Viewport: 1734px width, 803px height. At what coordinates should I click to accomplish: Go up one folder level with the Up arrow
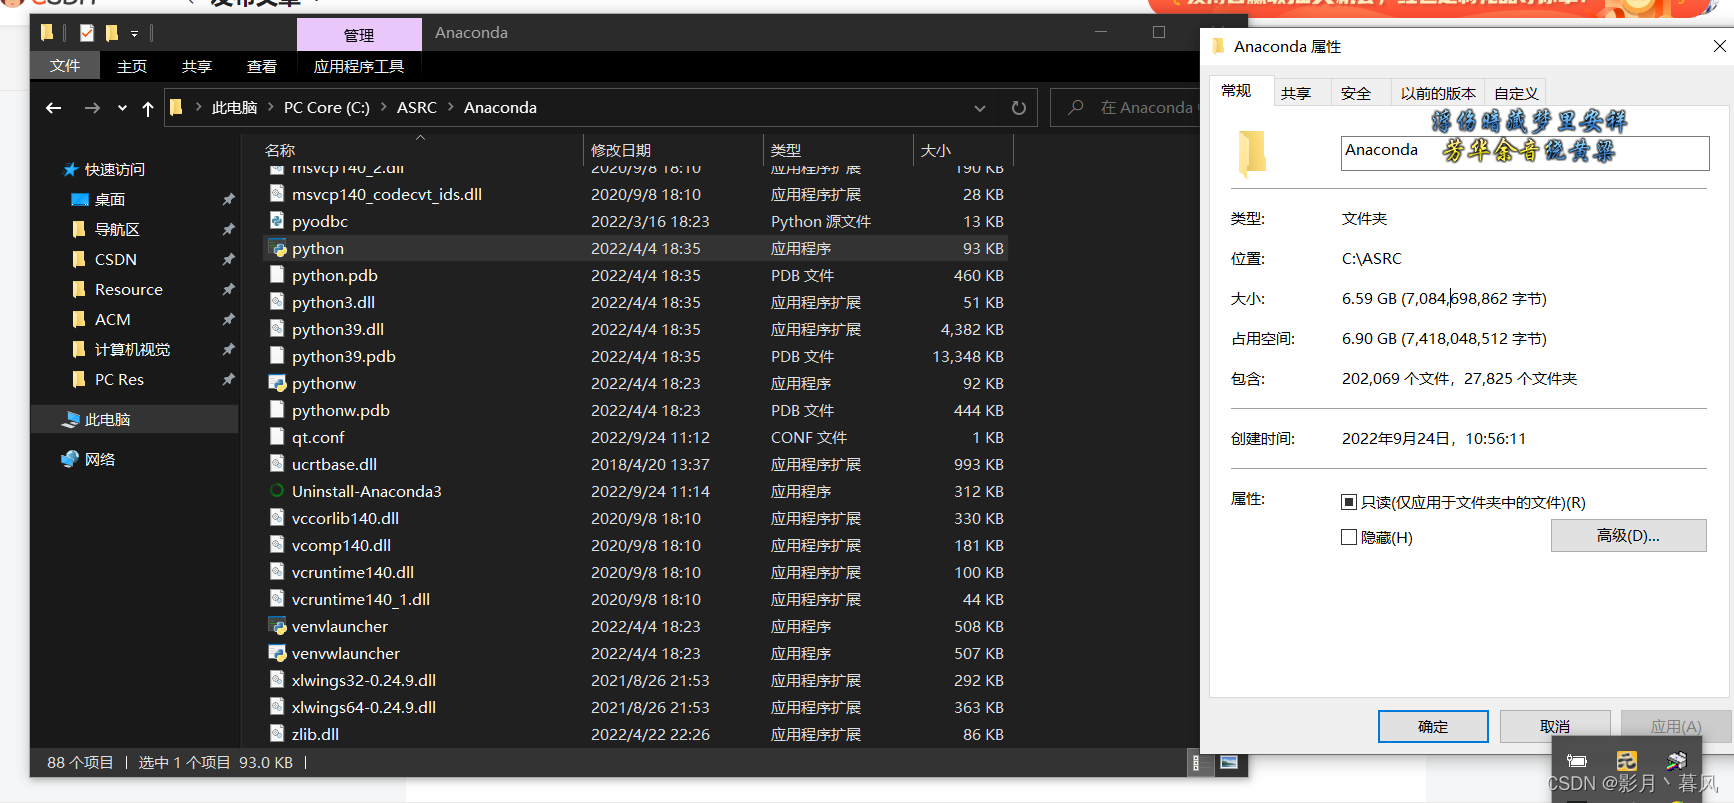coord(148,108)
